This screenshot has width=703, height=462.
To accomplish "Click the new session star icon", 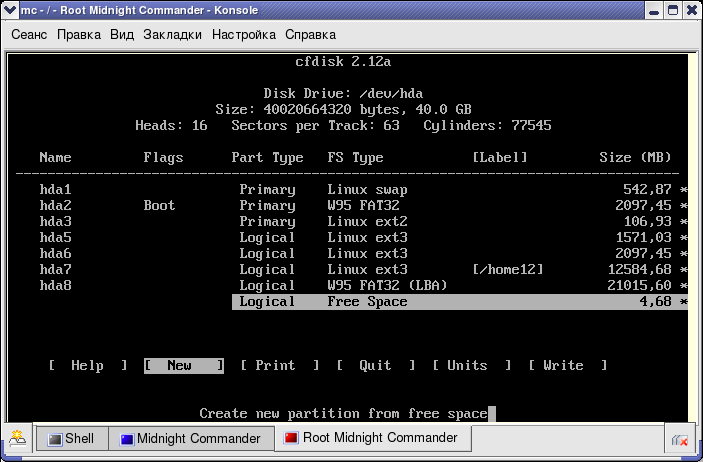I will (18, 438).
